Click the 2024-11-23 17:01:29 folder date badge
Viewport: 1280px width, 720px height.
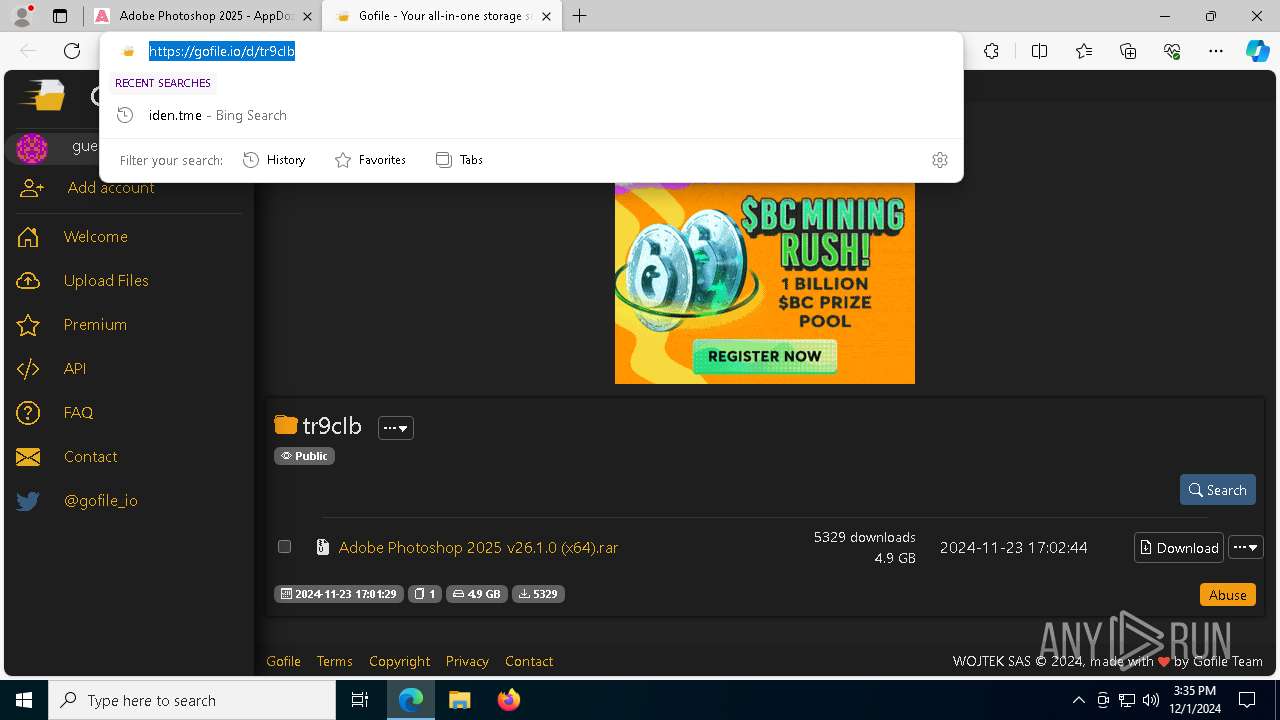pyautogui.click(x=339, y=594)
